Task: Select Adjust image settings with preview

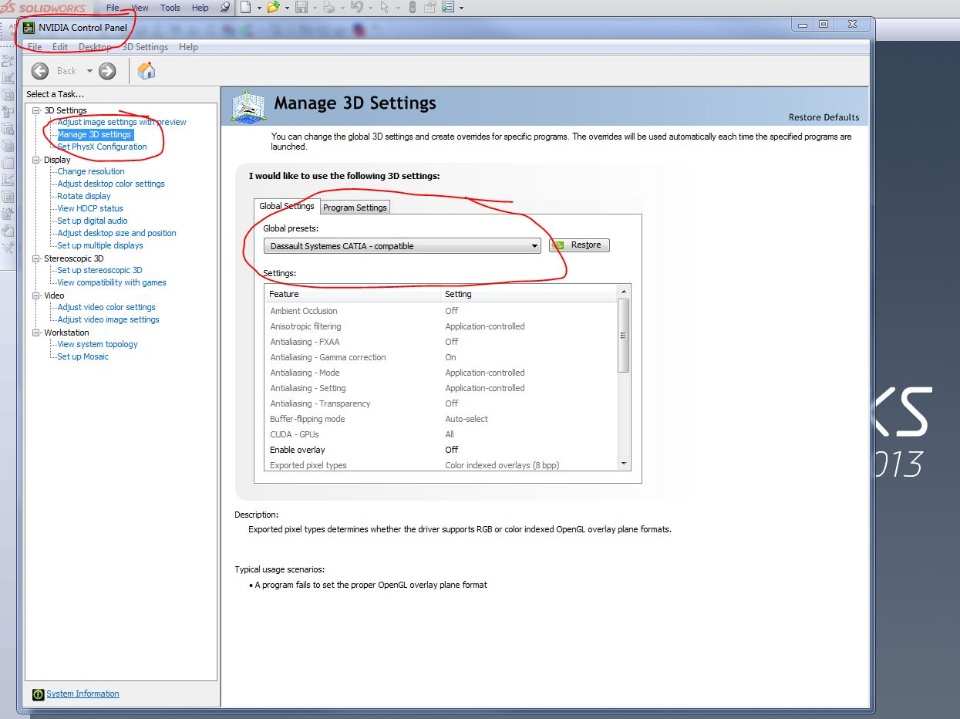Action: (122, 122)
